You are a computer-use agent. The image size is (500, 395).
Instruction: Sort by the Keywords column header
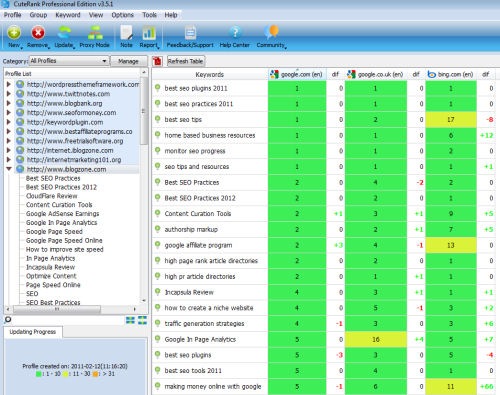click(210, 74)
